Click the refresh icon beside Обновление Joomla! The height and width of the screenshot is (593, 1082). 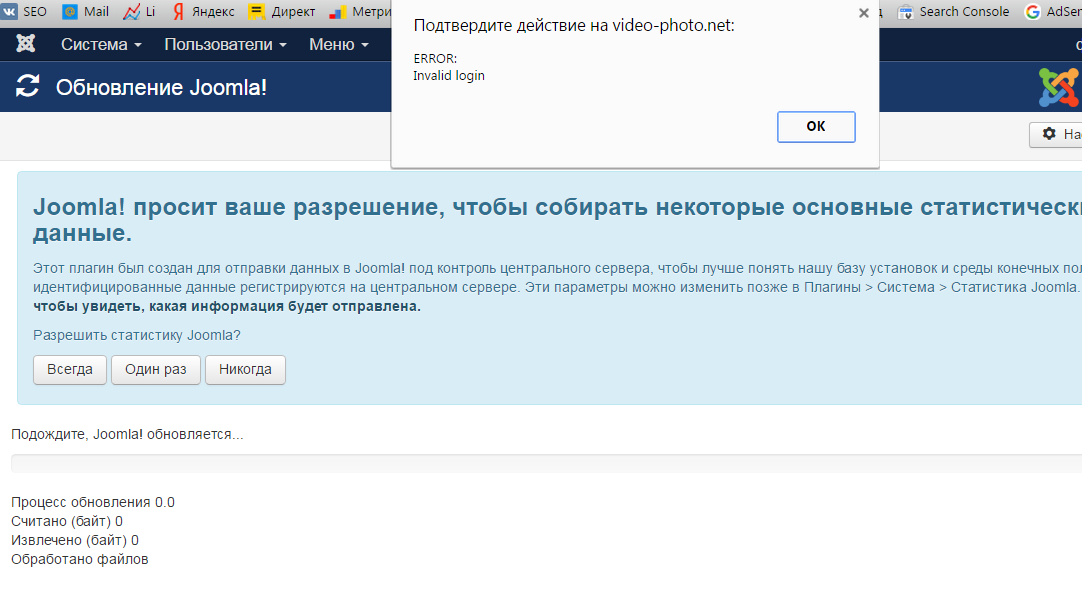click(x=28, y=87)
